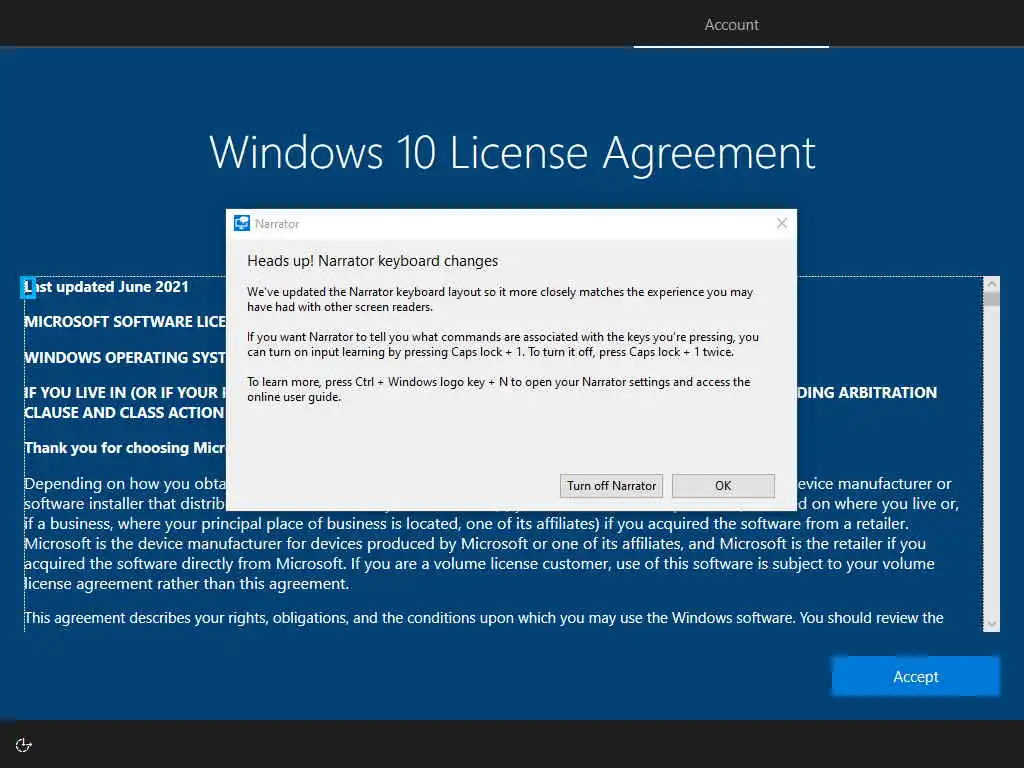1024x768 pixels.
Task: Accept the Windows 10 License Agreement
Action: [916, 677]
